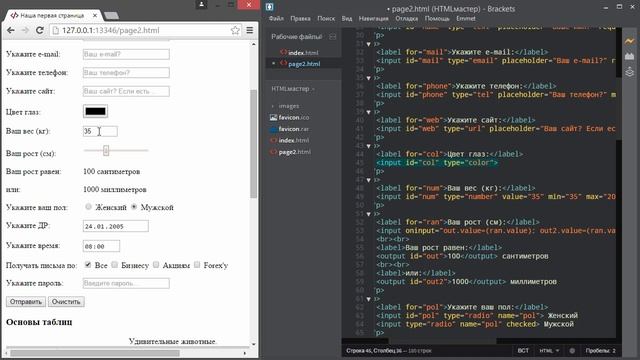Reload the page in Chrome
The height and width of the screenshot is (360, 640).
click(x=40, y=30)
